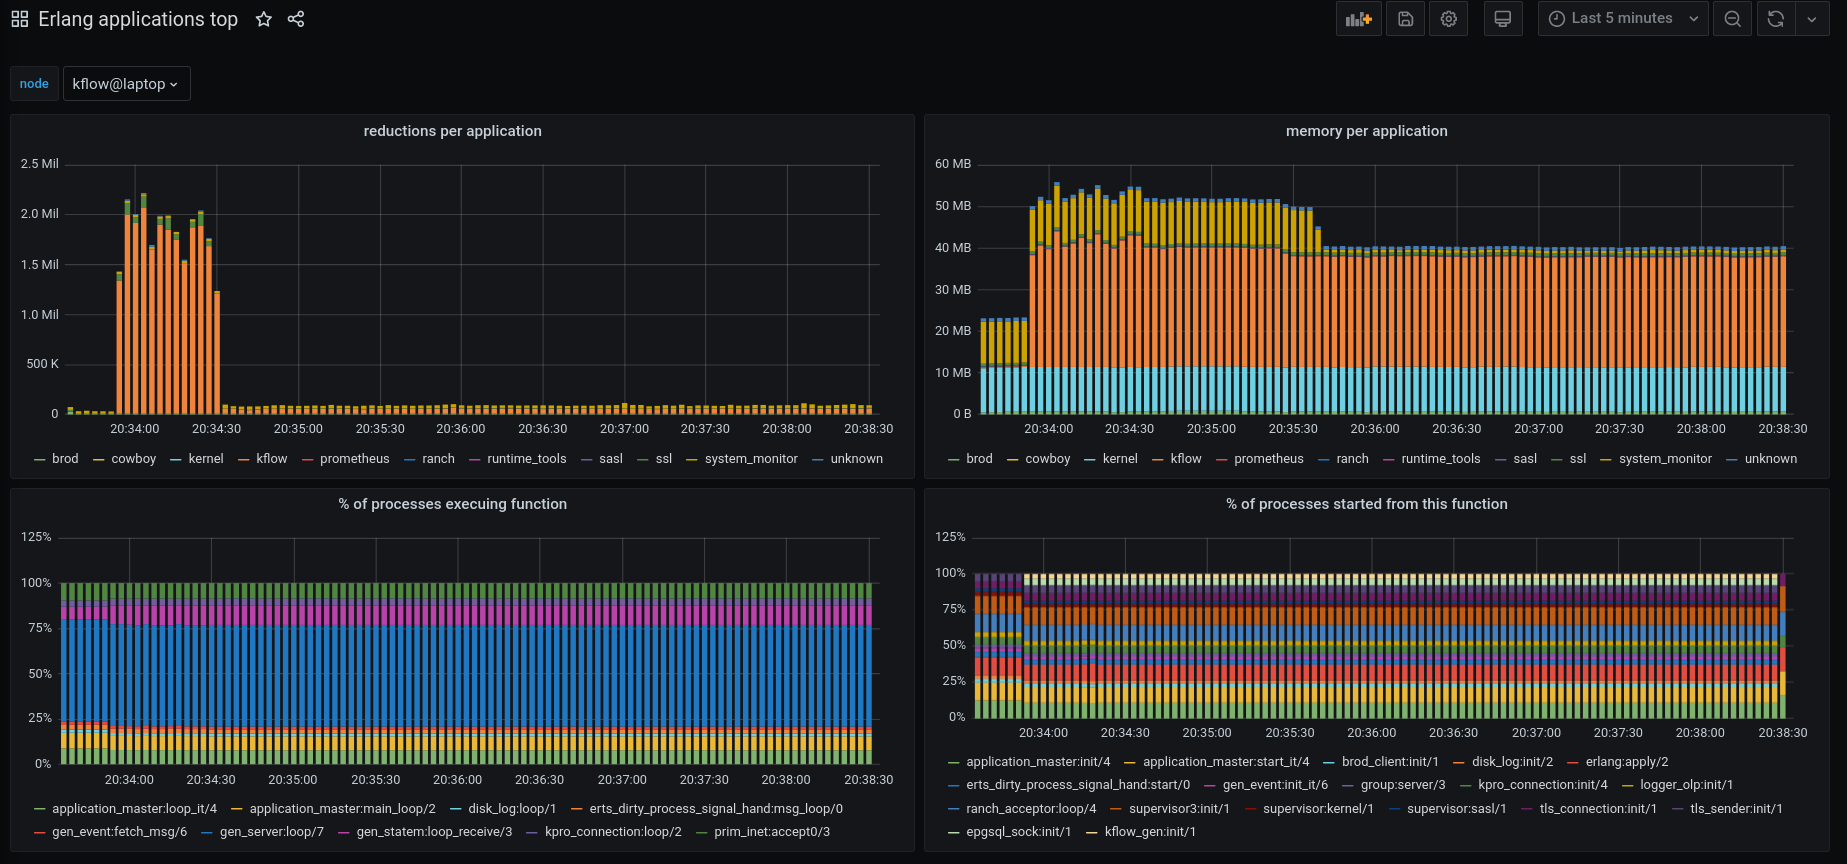
Task: Select application_master:init/4 legend entry
Action: (1038, 762)
